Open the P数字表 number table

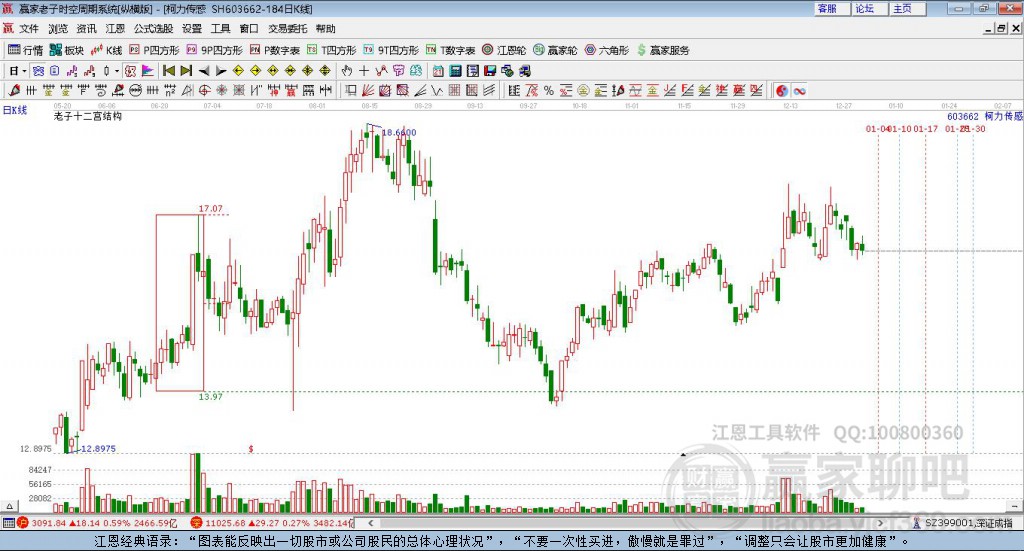(x=275, y=50)
